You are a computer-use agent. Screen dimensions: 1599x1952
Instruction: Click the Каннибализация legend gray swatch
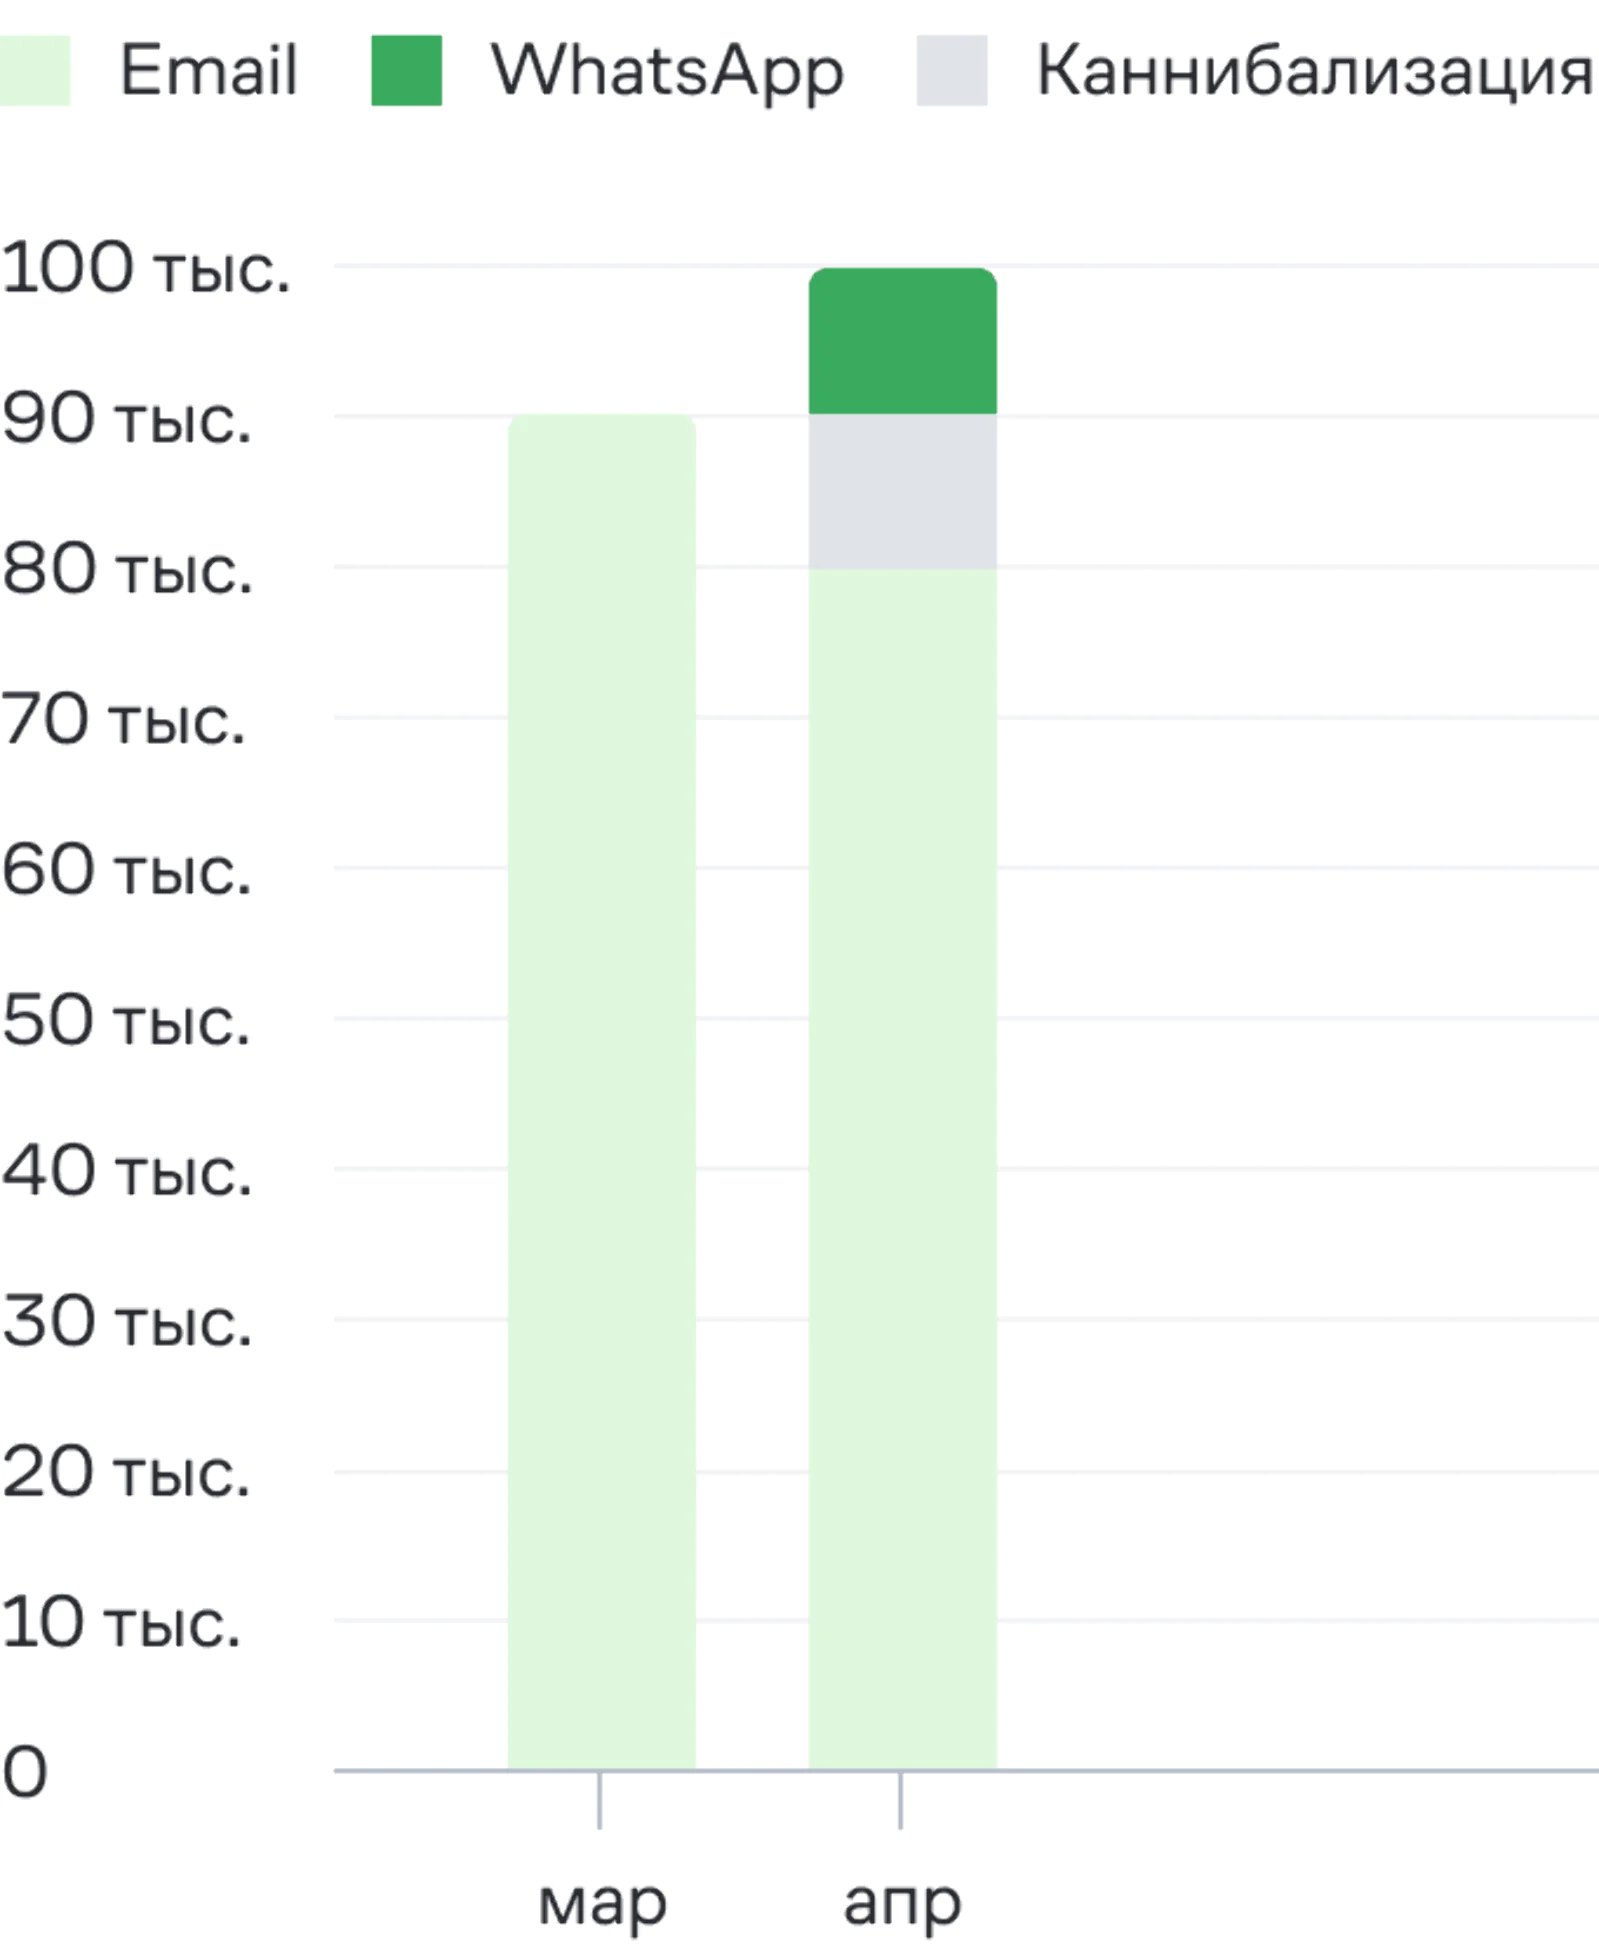(x=952, y=70)
